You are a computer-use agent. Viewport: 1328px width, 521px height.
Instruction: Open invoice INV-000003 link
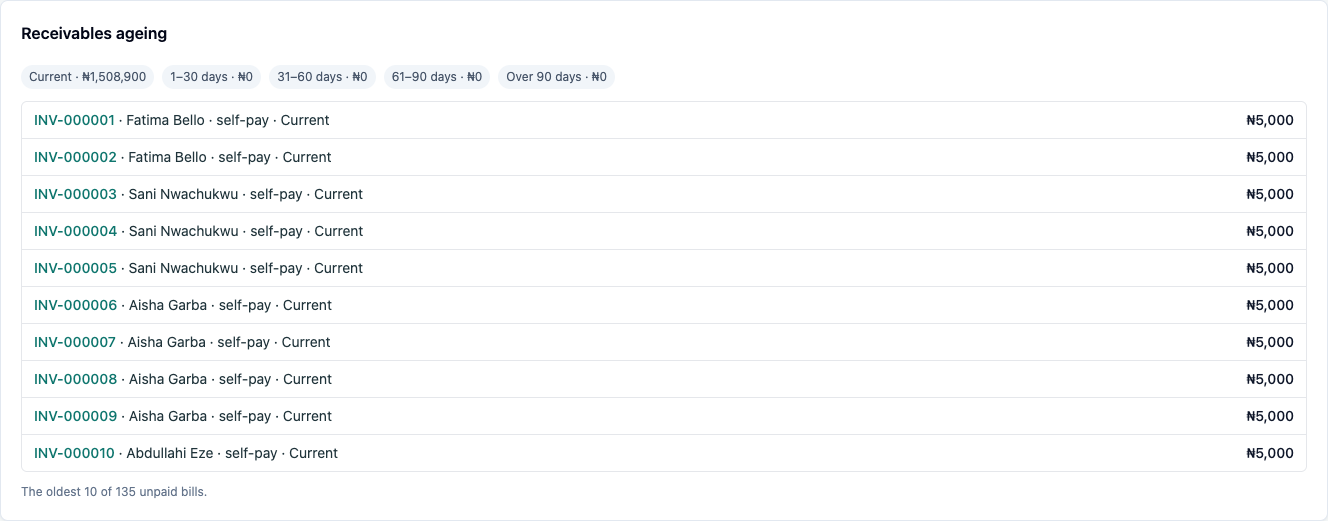click(x=75, y=194)
